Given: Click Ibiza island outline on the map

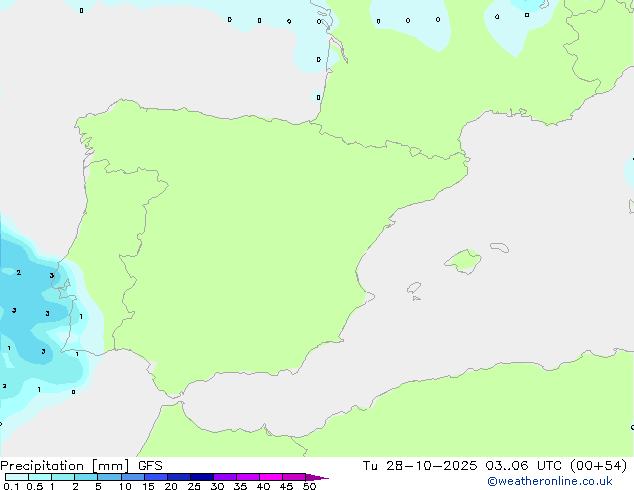Looking at the screenshot, I should [x=414, y=288].
